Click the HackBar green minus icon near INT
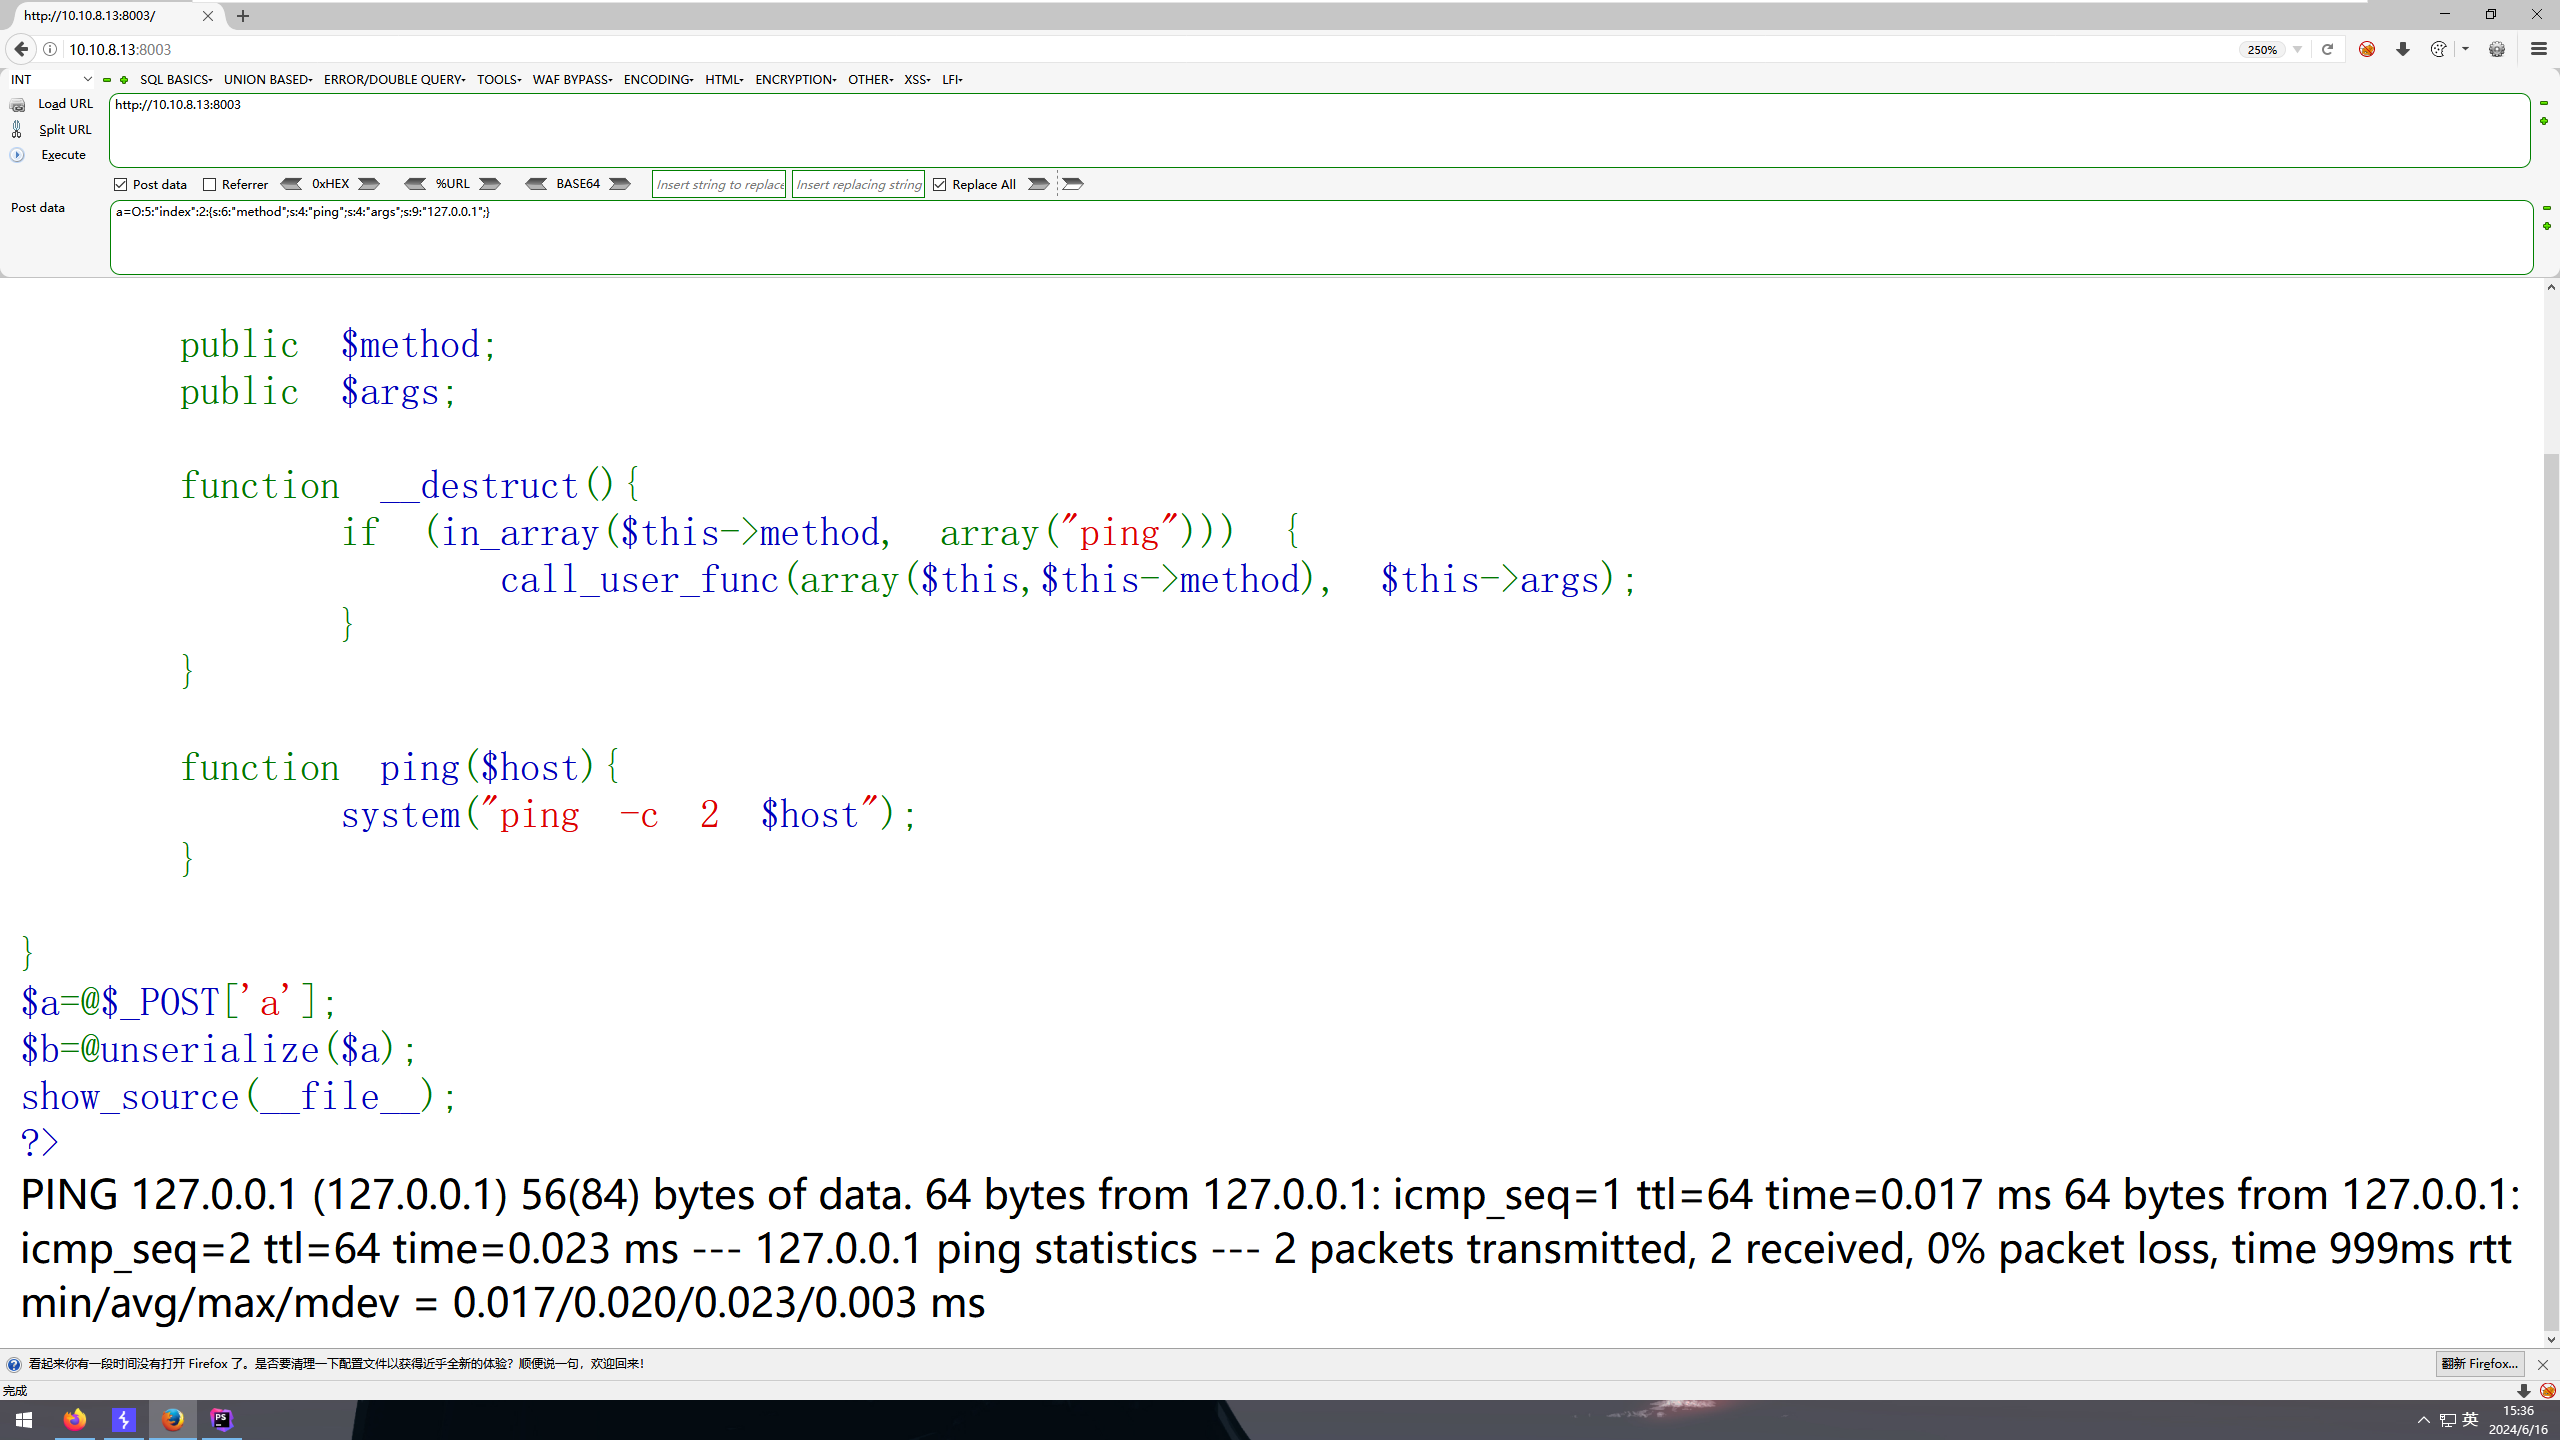Viewport: 2560px width, 1440px height. [107, 80]
